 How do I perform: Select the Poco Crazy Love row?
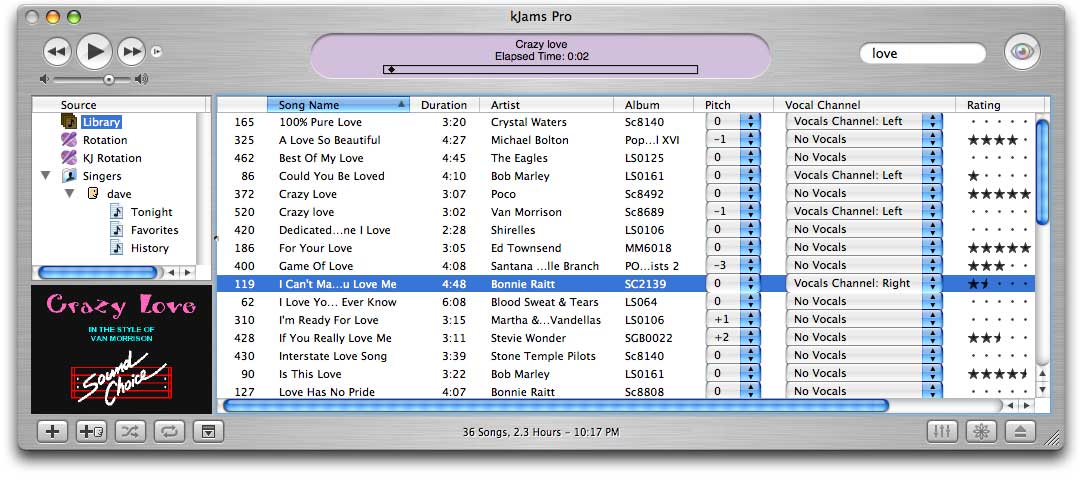[626, 194]
